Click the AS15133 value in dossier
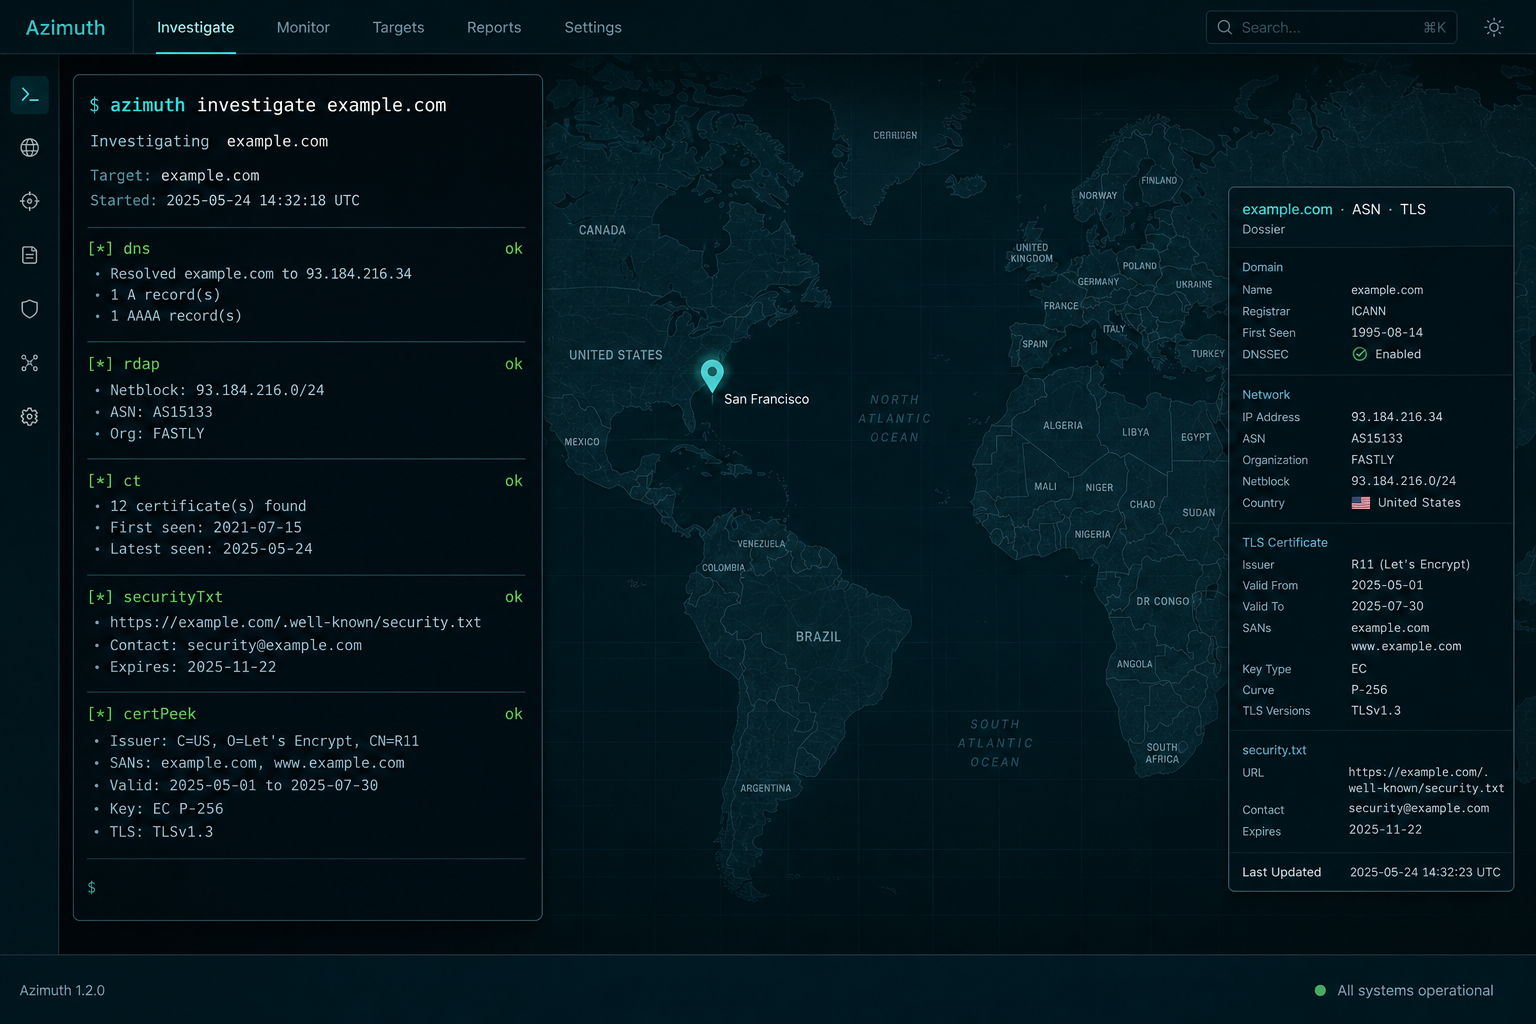1536x1024 pixels. pyautogui.click(x=1377, y=438)
